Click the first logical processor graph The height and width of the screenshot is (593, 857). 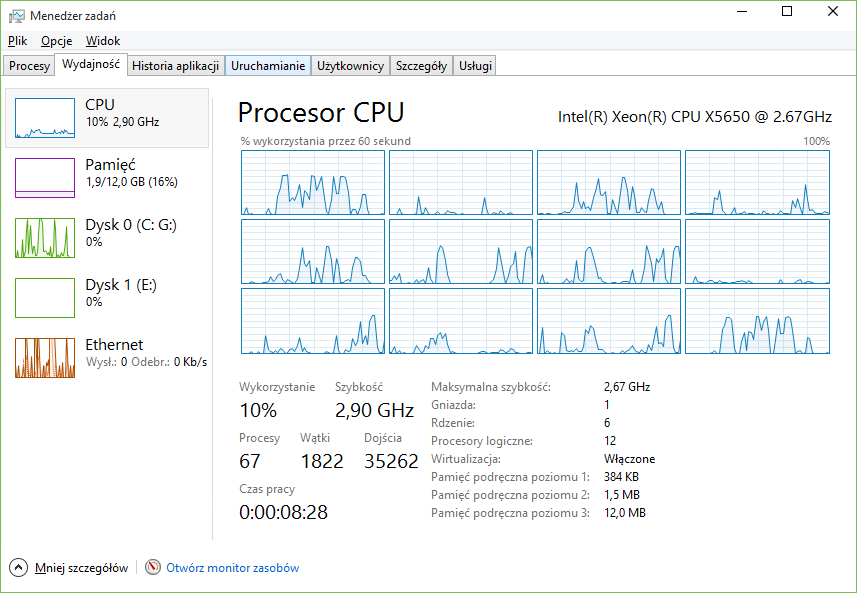(x=312, y=182)
